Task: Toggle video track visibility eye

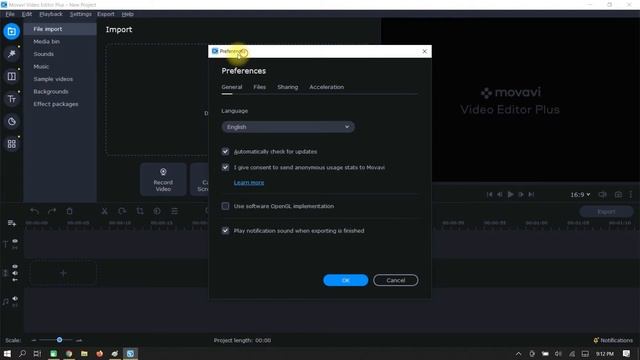Action: (15, 267)
